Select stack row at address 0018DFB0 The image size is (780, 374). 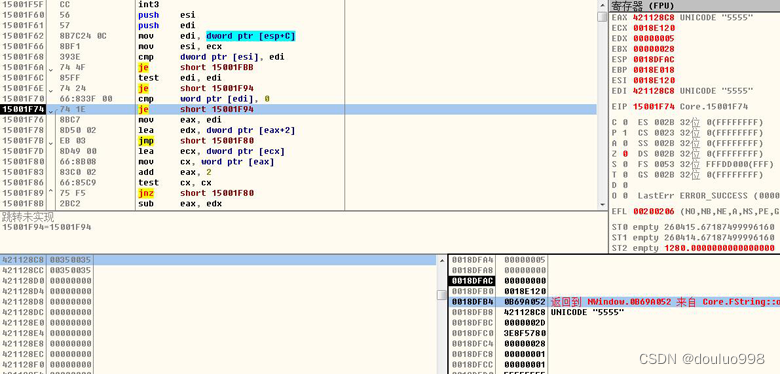[614, 291]
